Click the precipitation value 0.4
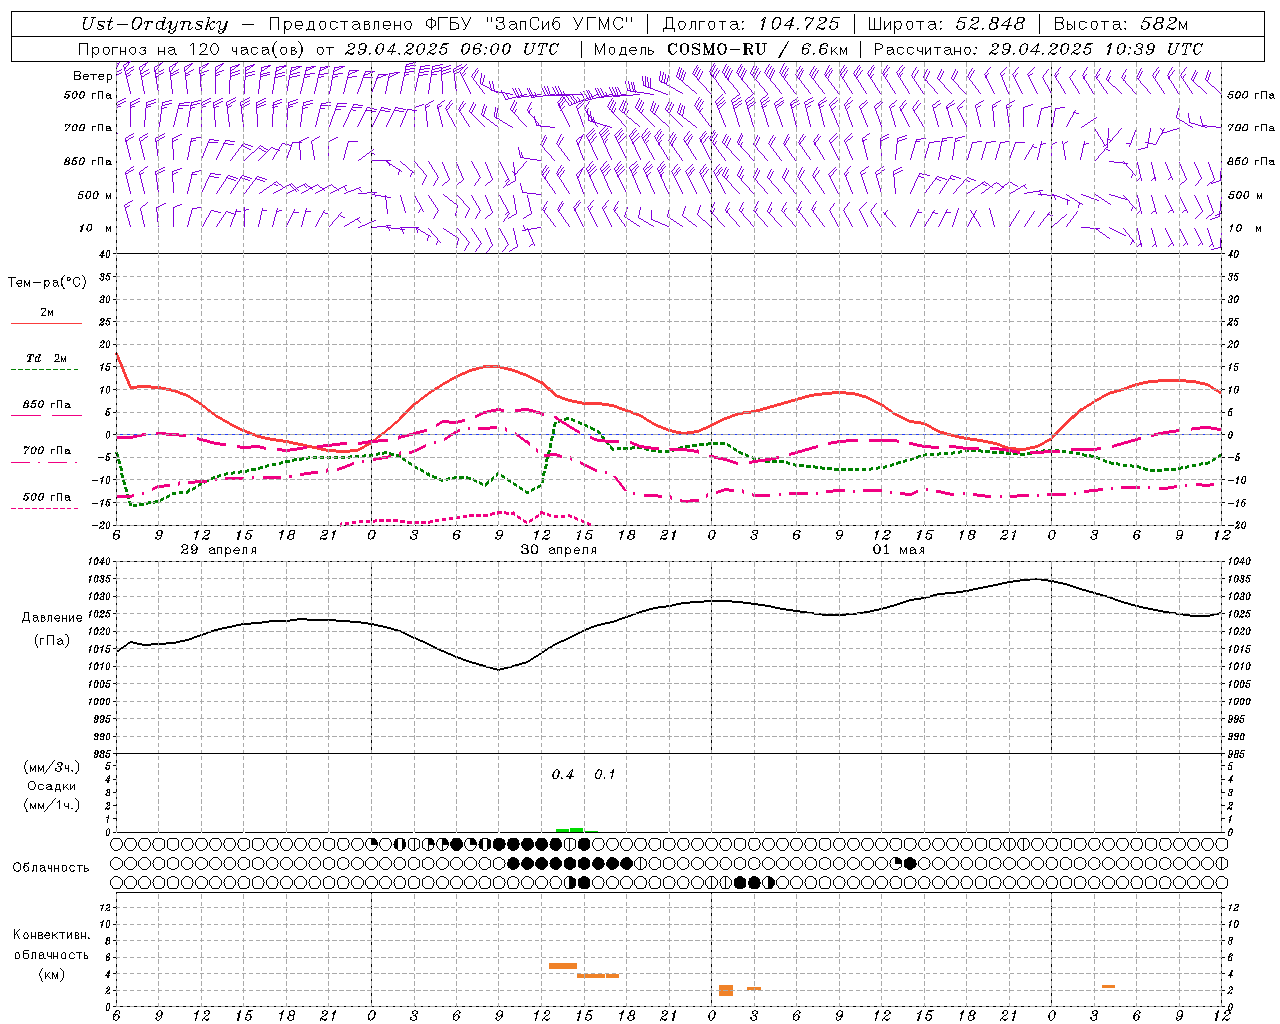Screen dimensions: 1280x1024 [x=563, y=775]
